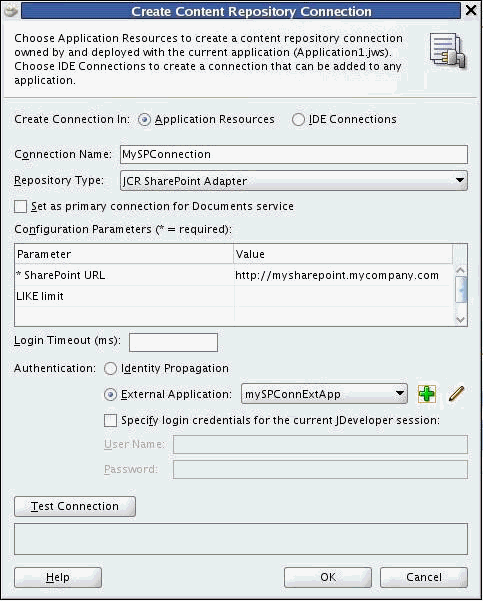Click the Cancel button
Viewport: 483px width, 601px height.
424,577
